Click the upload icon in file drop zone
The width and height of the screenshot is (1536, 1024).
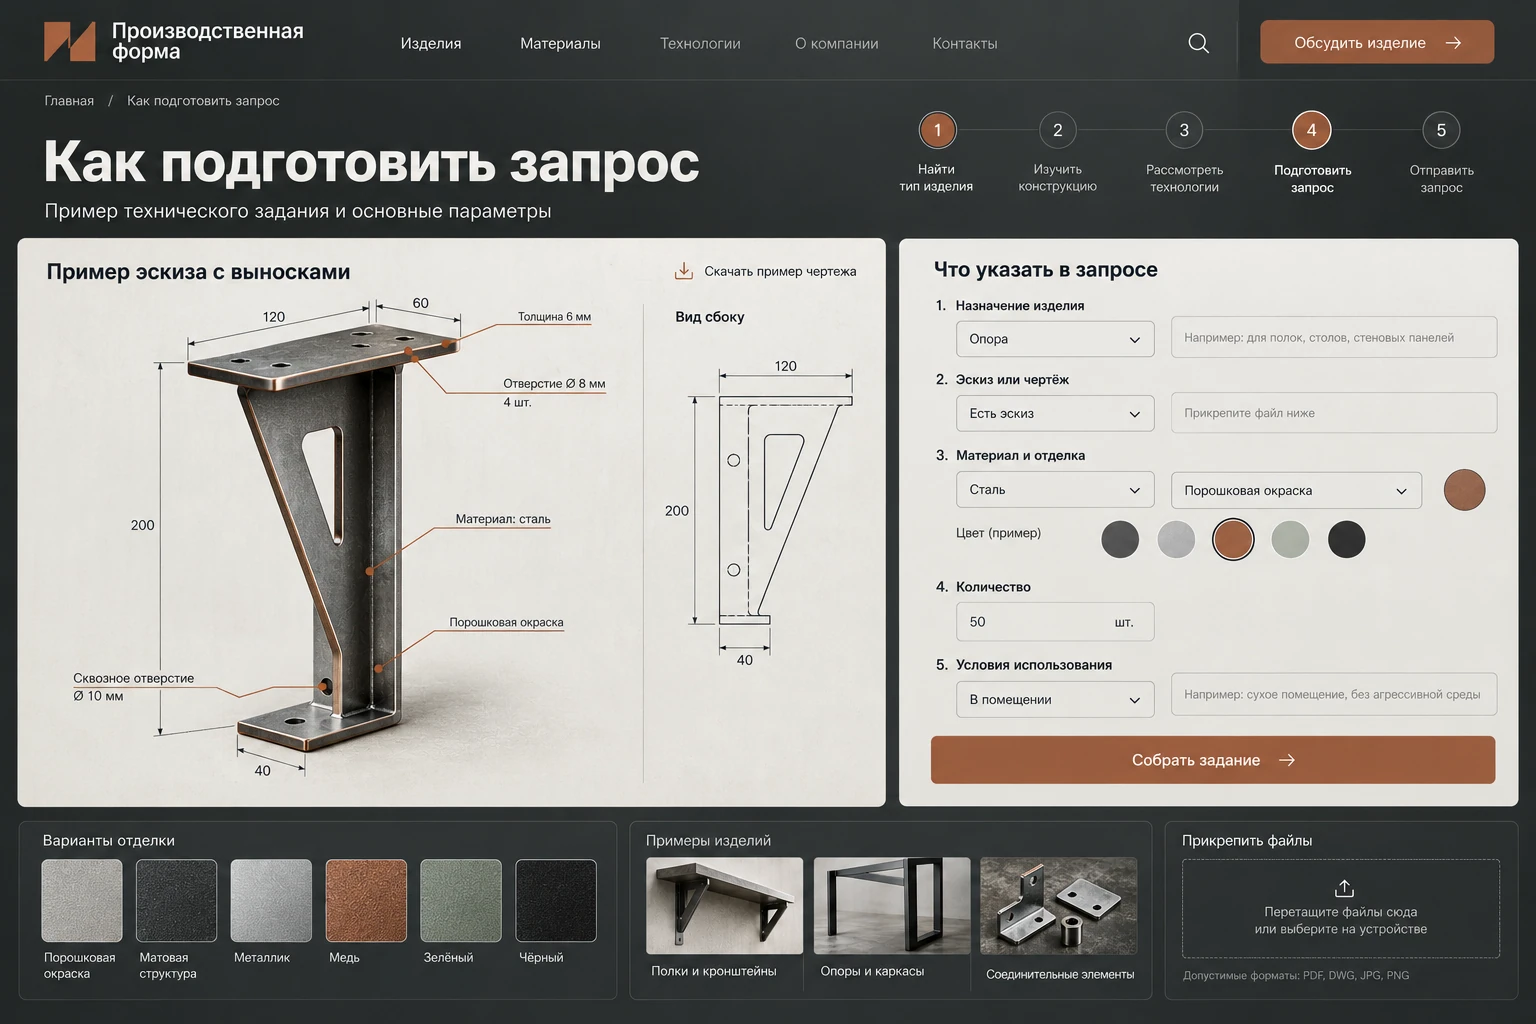click(x=1344, y=888)
